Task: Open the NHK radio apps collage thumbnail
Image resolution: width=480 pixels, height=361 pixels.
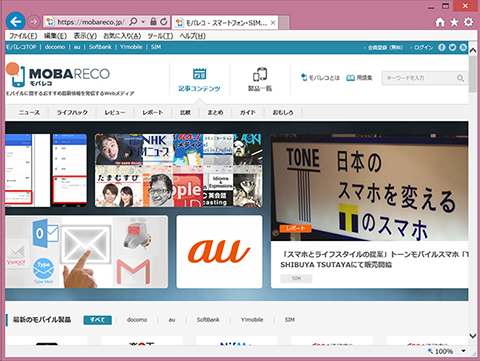Action: tap(179, 170)
